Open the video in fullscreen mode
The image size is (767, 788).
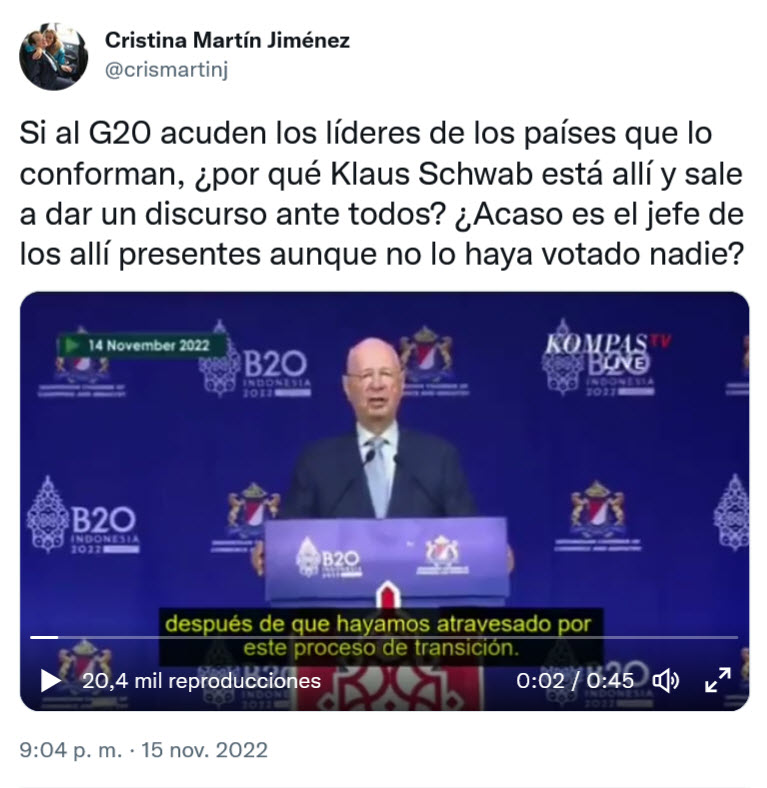[717, 680]
